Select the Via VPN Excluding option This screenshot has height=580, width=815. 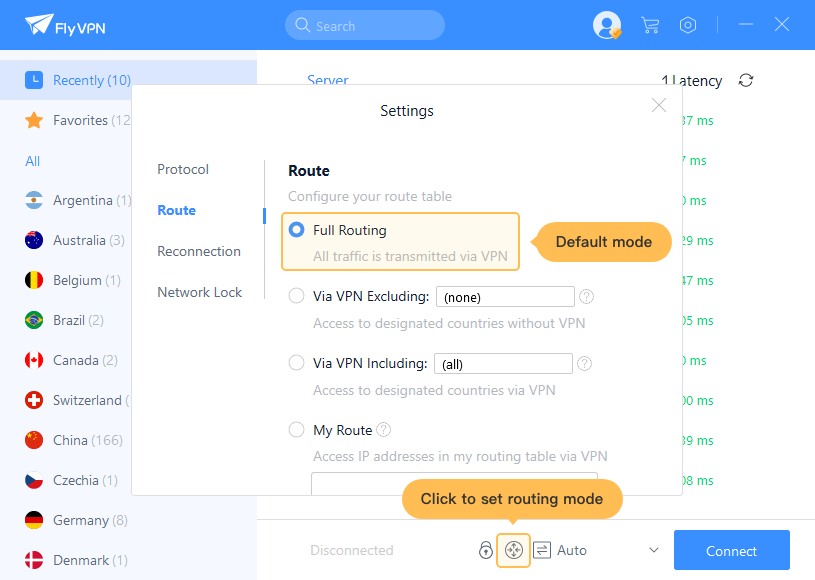pos(297,296)
